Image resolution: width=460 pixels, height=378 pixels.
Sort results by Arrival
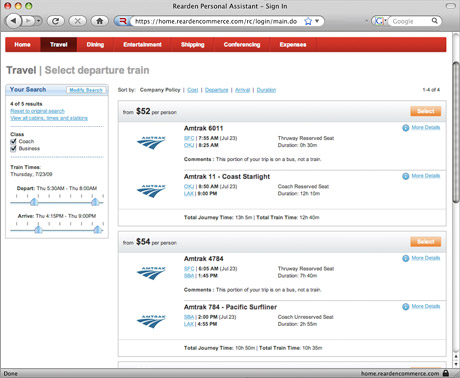(242, 90)
